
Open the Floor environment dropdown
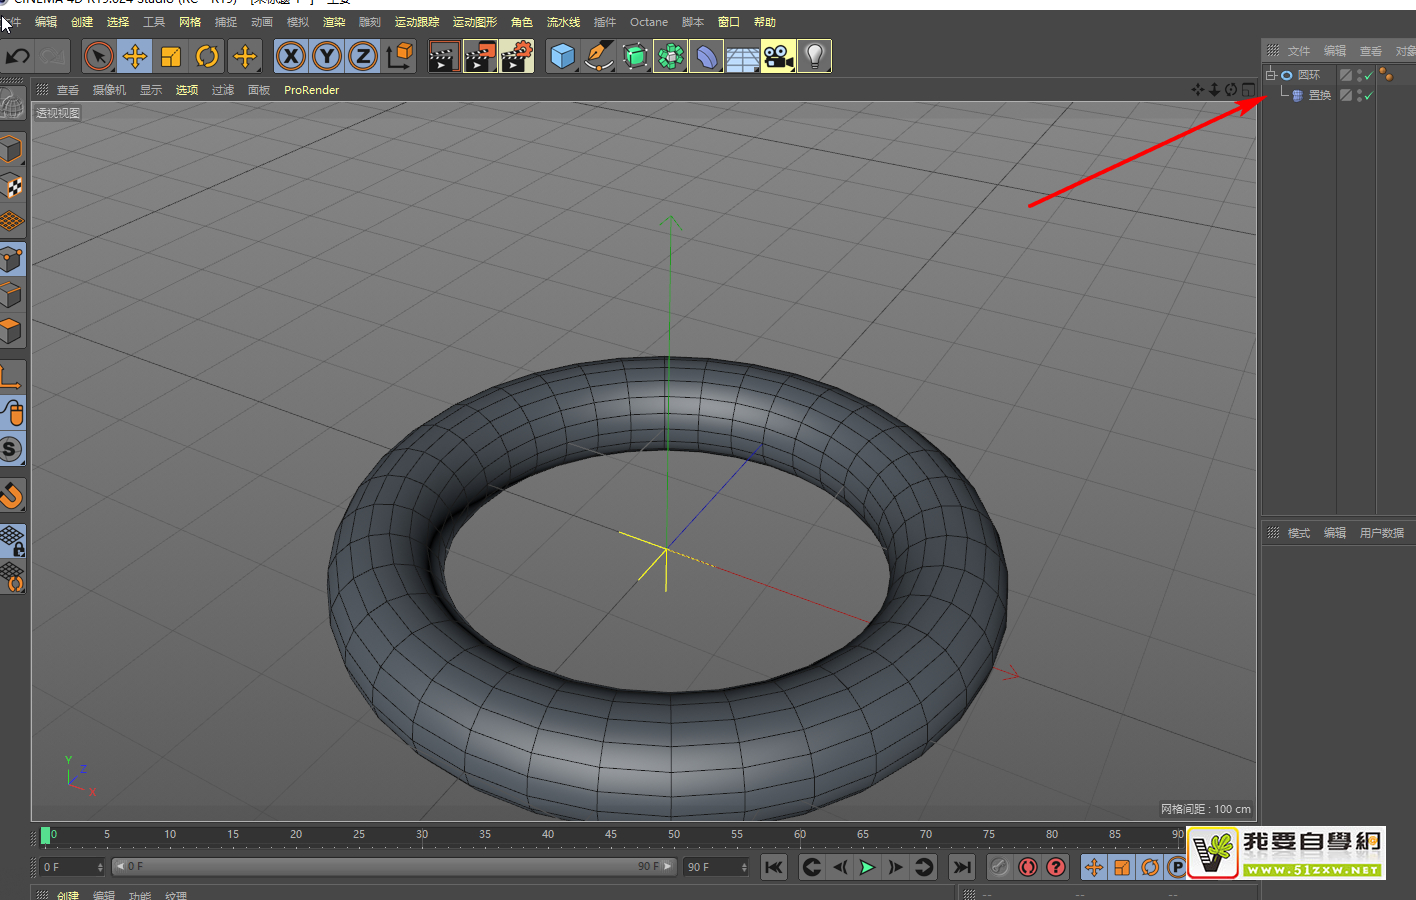click(742, 56)
